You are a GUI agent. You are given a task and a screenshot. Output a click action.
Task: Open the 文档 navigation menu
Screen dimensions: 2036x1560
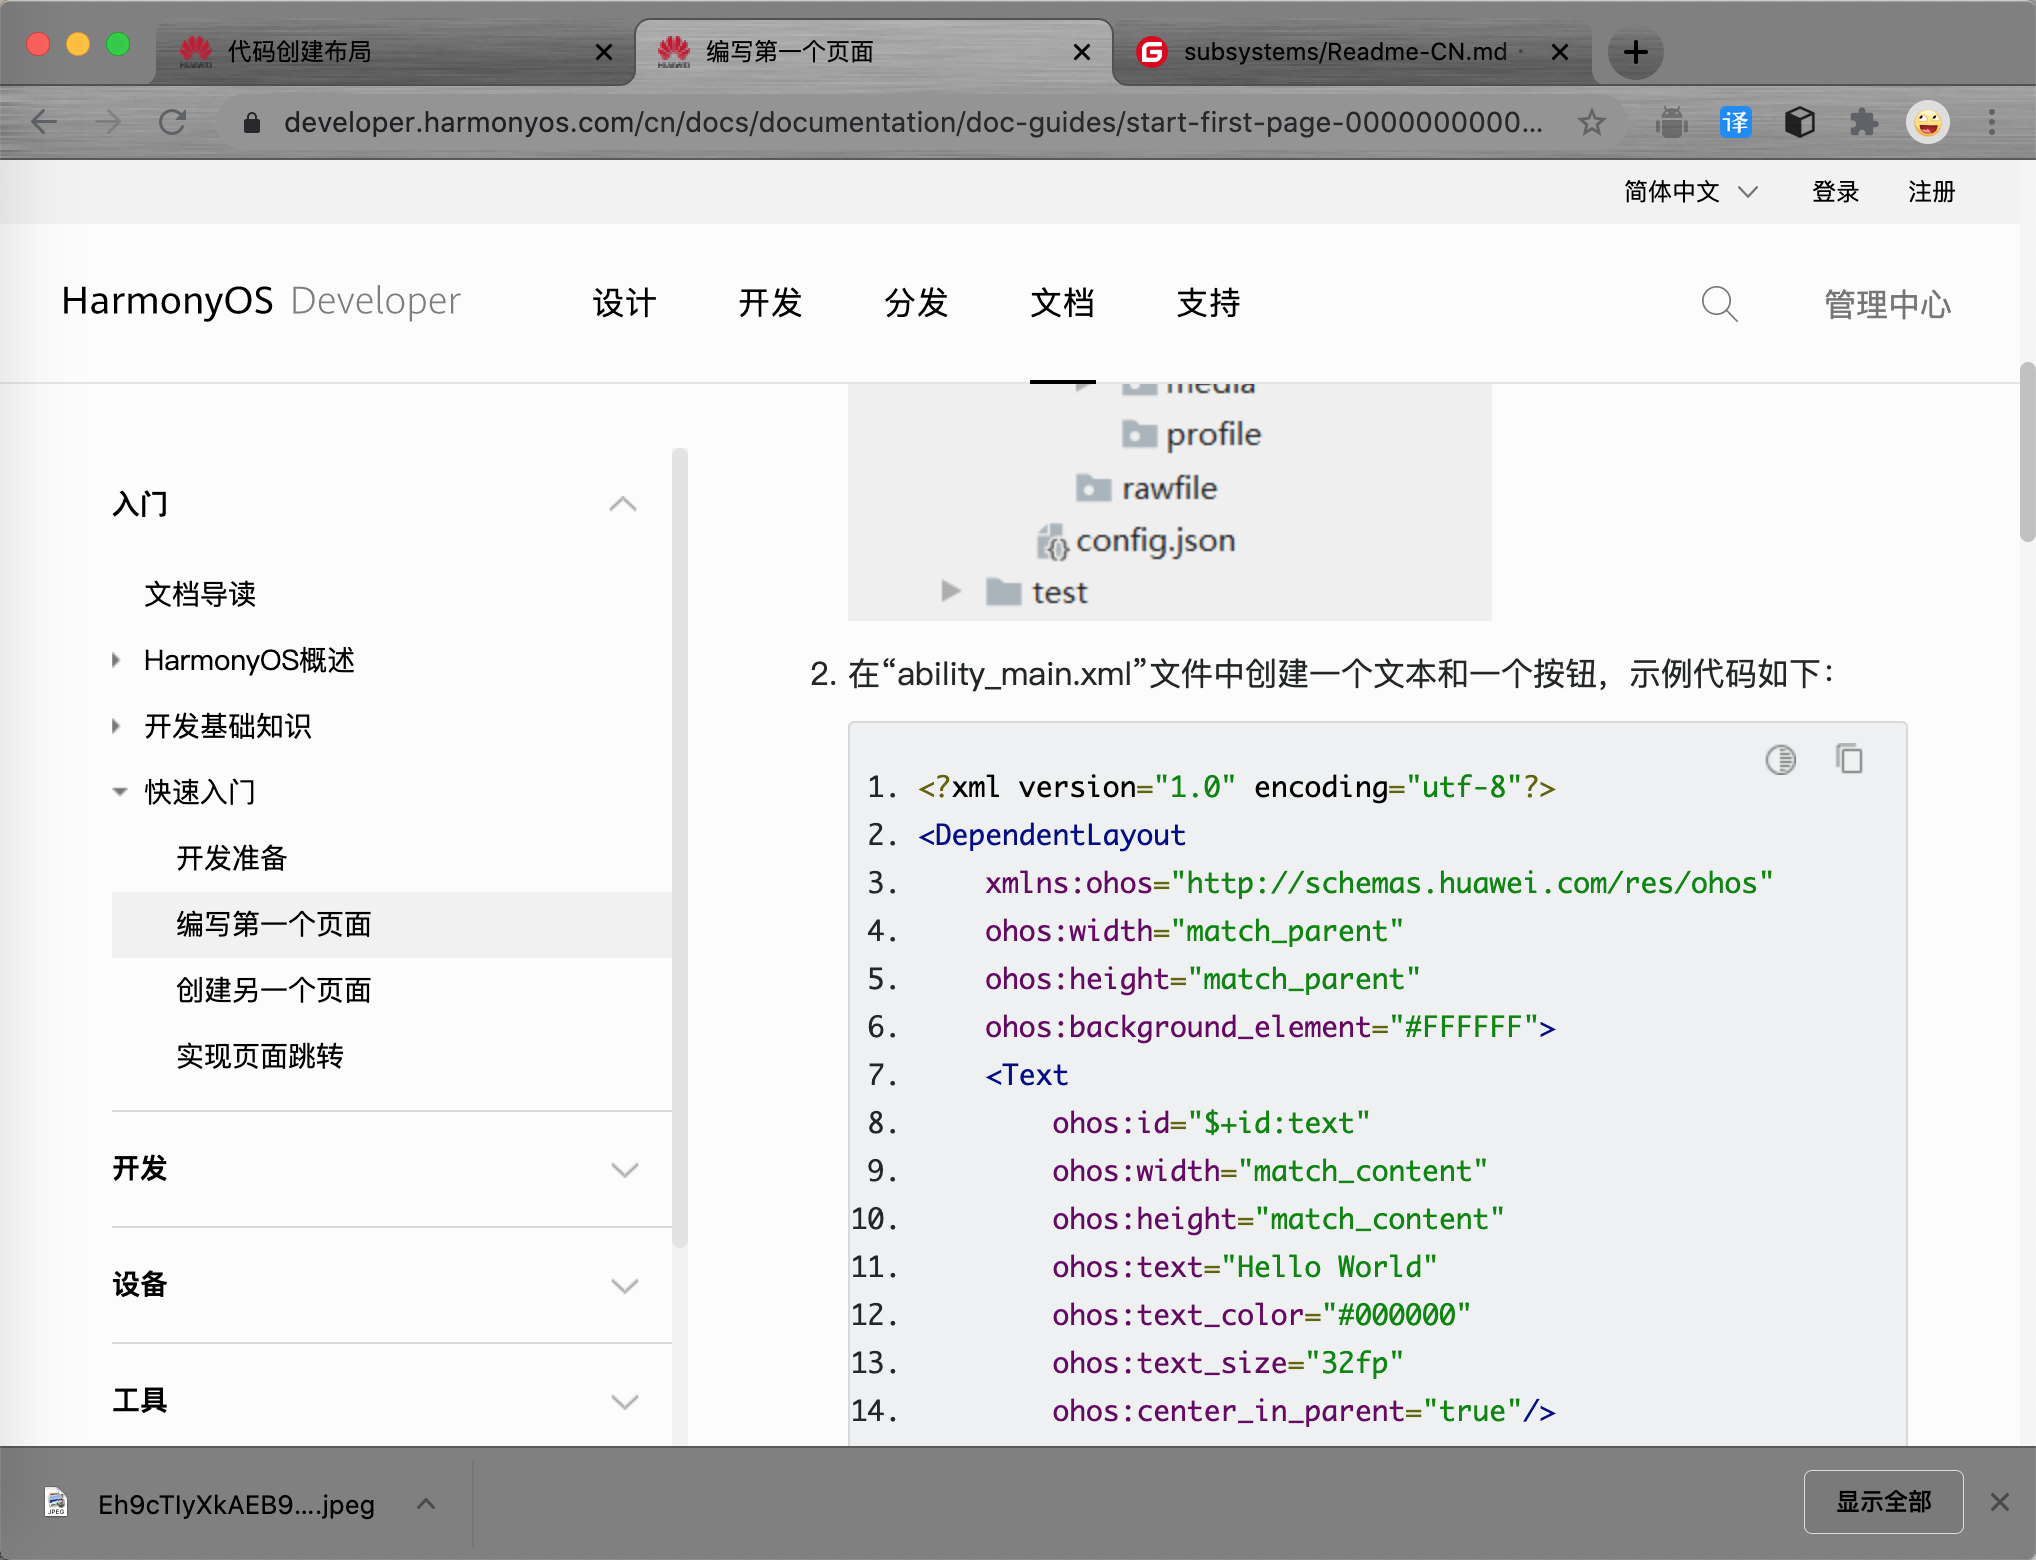click(1062, 303)
